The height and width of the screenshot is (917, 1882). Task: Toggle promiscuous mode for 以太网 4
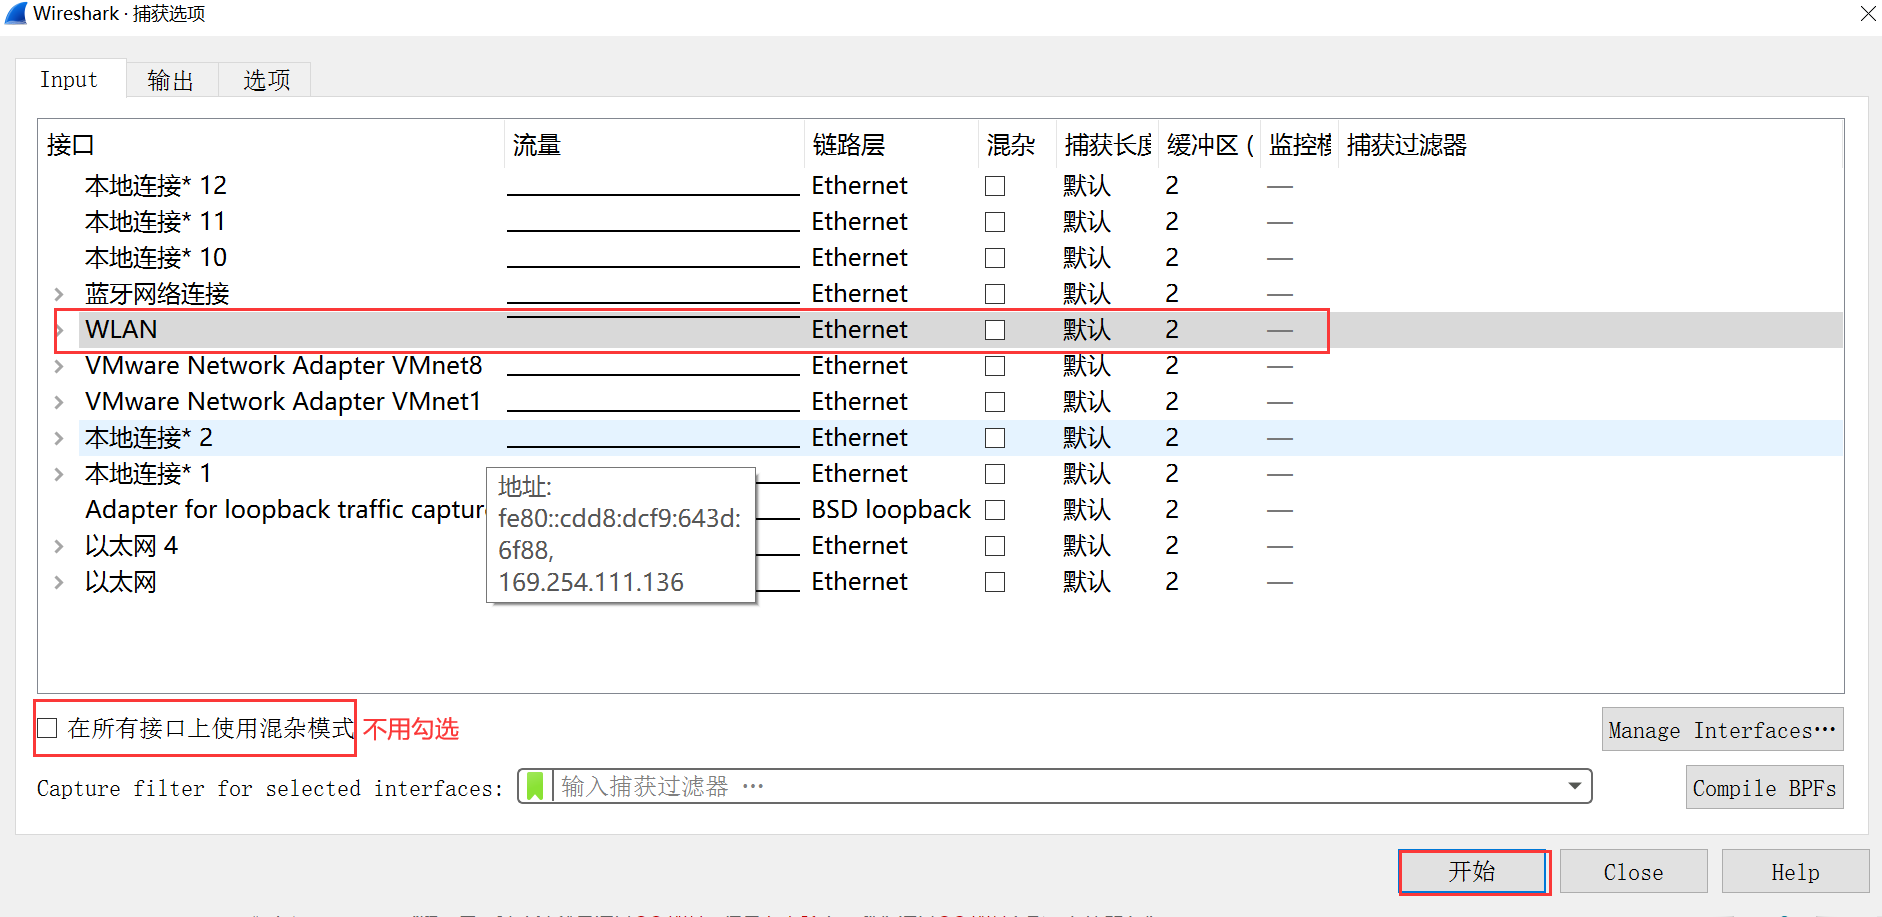[994, 545]
